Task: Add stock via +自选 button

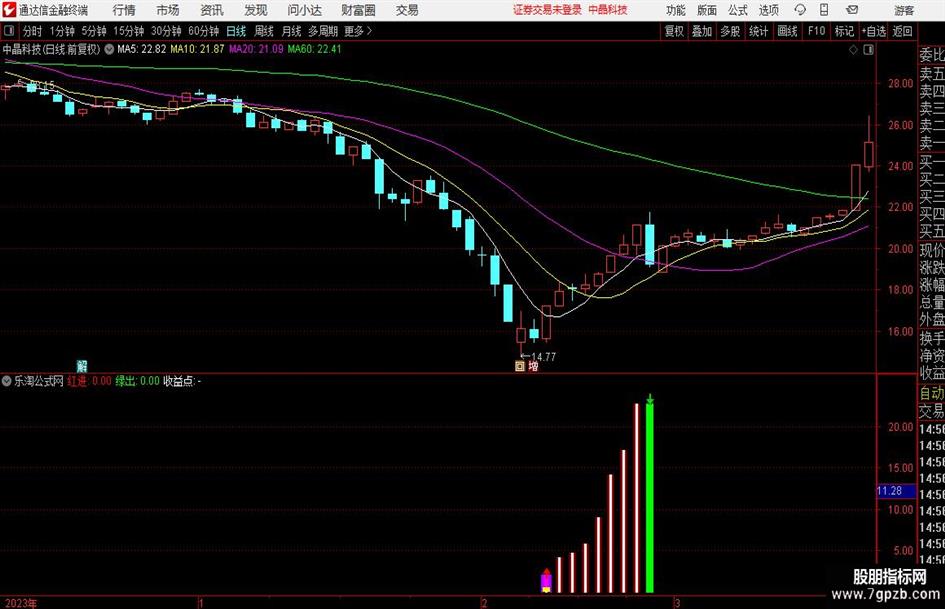Action: pyautogui.click(x=873, y=31)
